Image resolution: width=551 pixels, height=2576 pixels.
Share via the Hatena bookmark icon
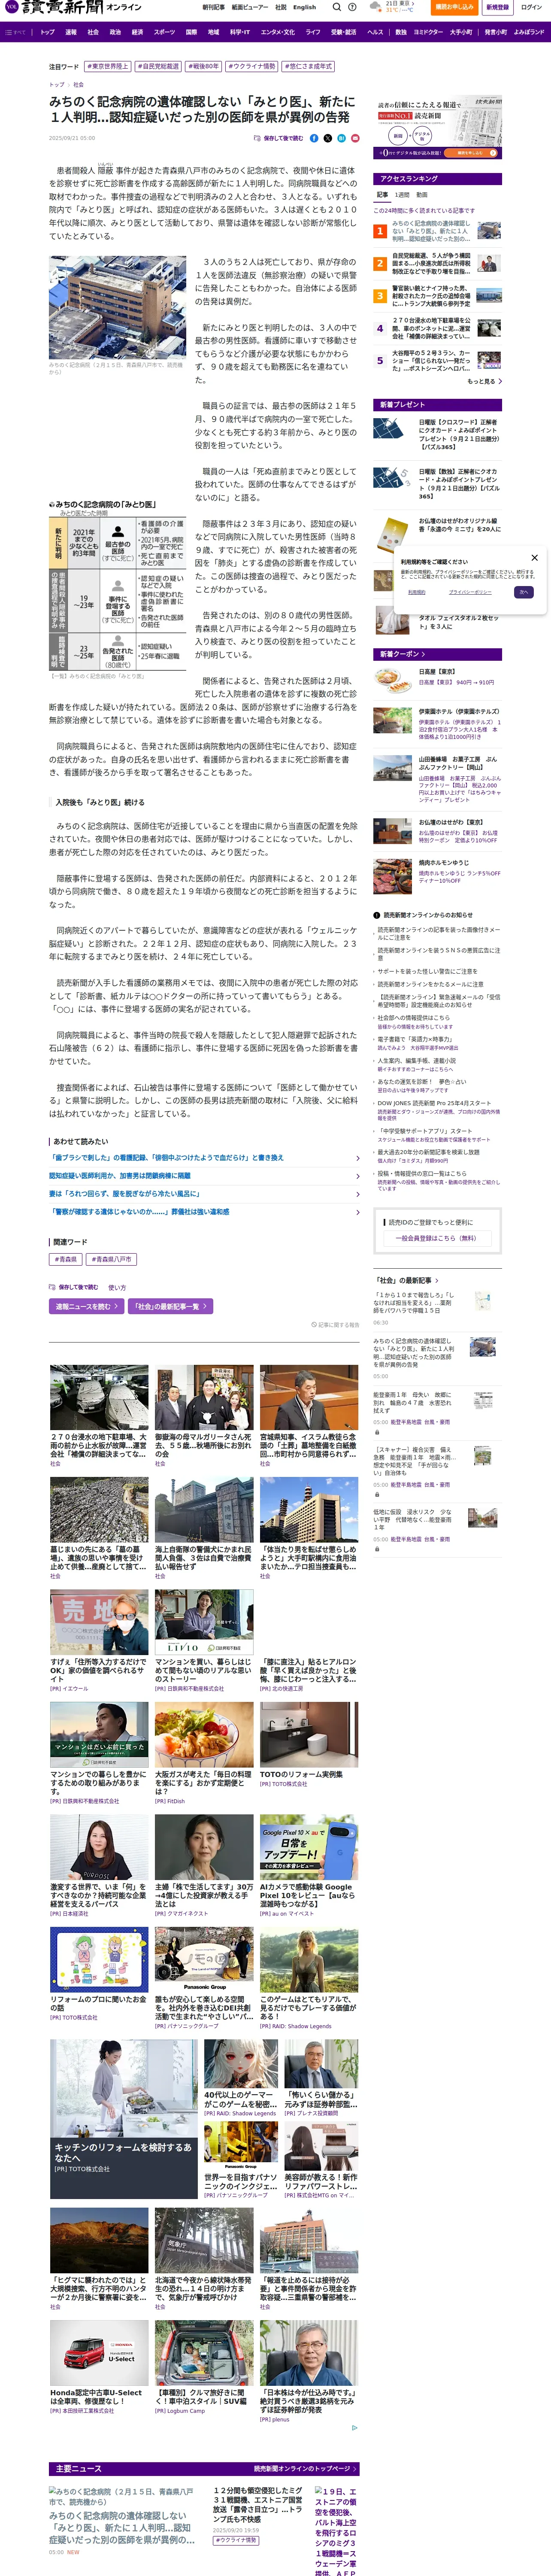point(341,138)
